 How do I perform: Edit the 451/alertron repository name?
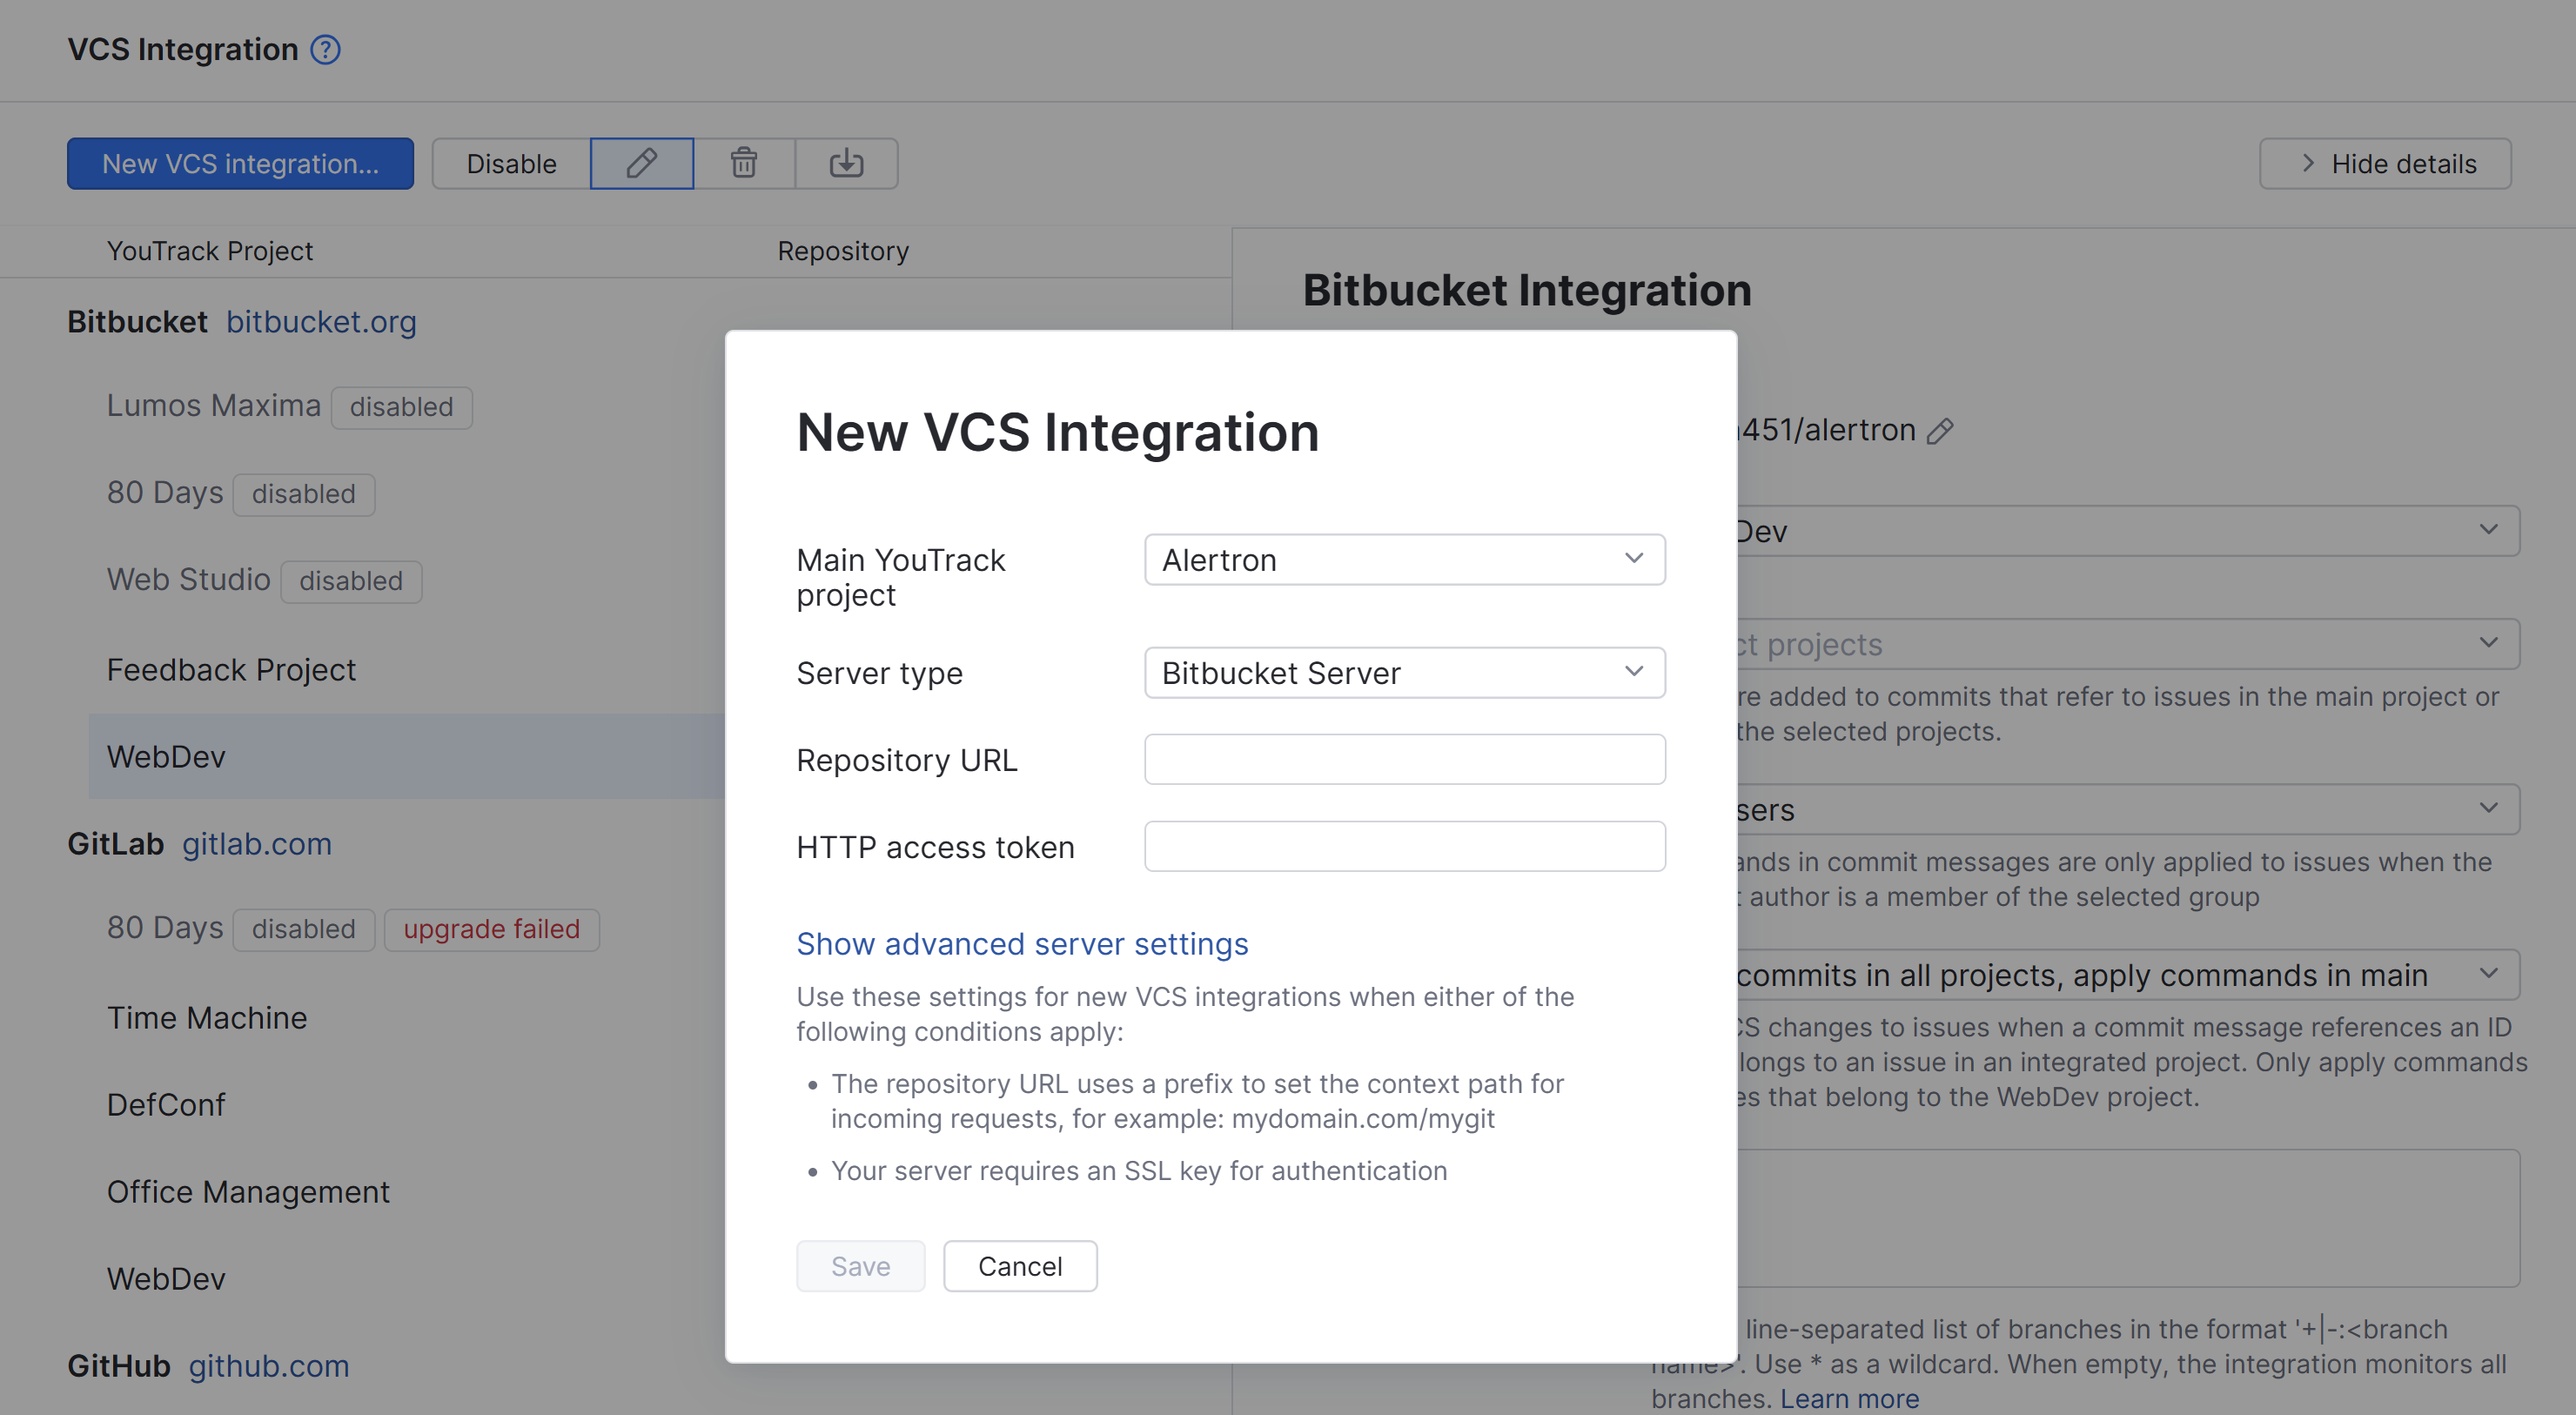pyautogui.click(x=1941, y=430)
